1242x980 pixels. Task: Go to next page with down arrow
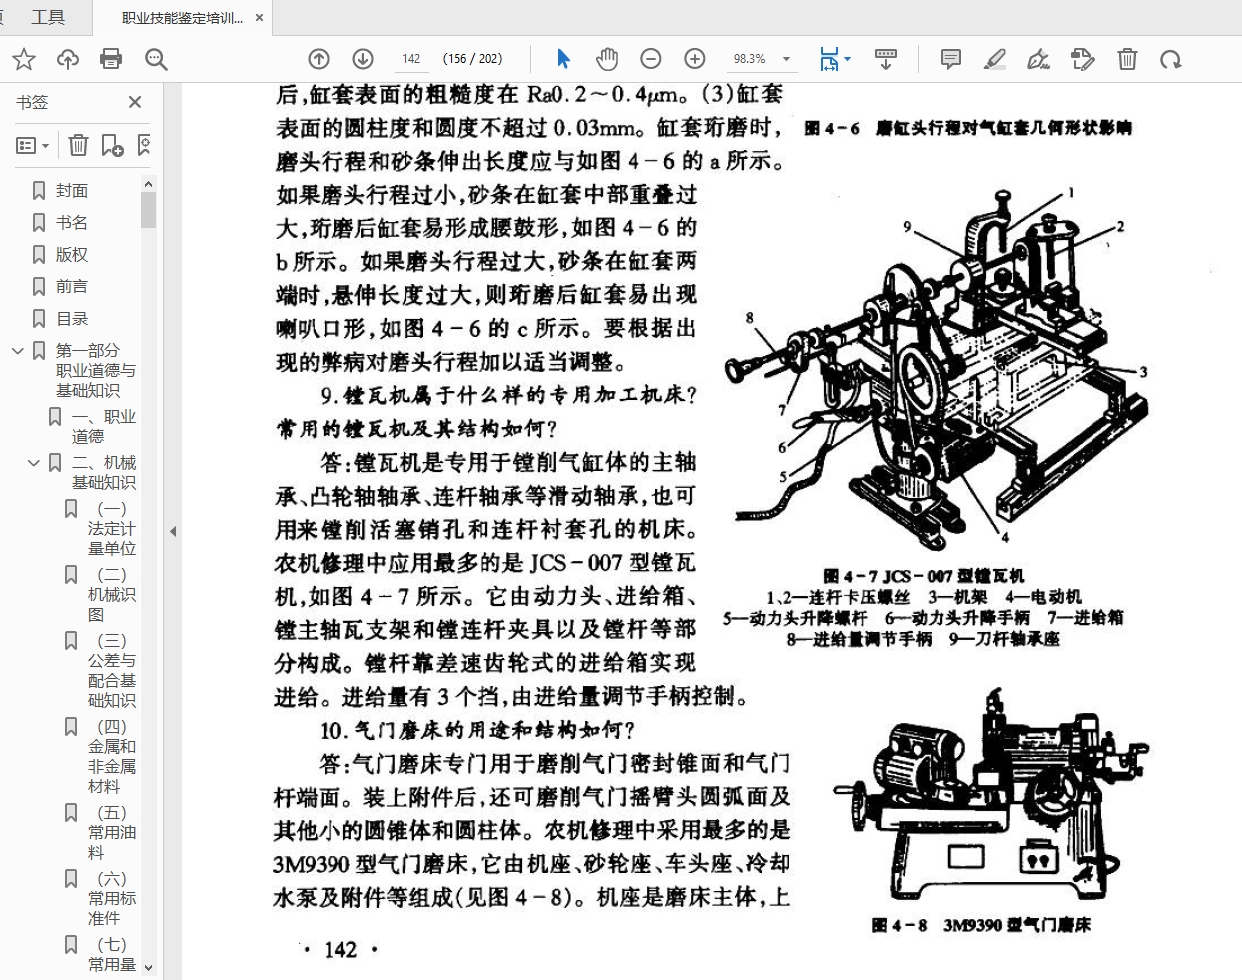click(362, 59)
